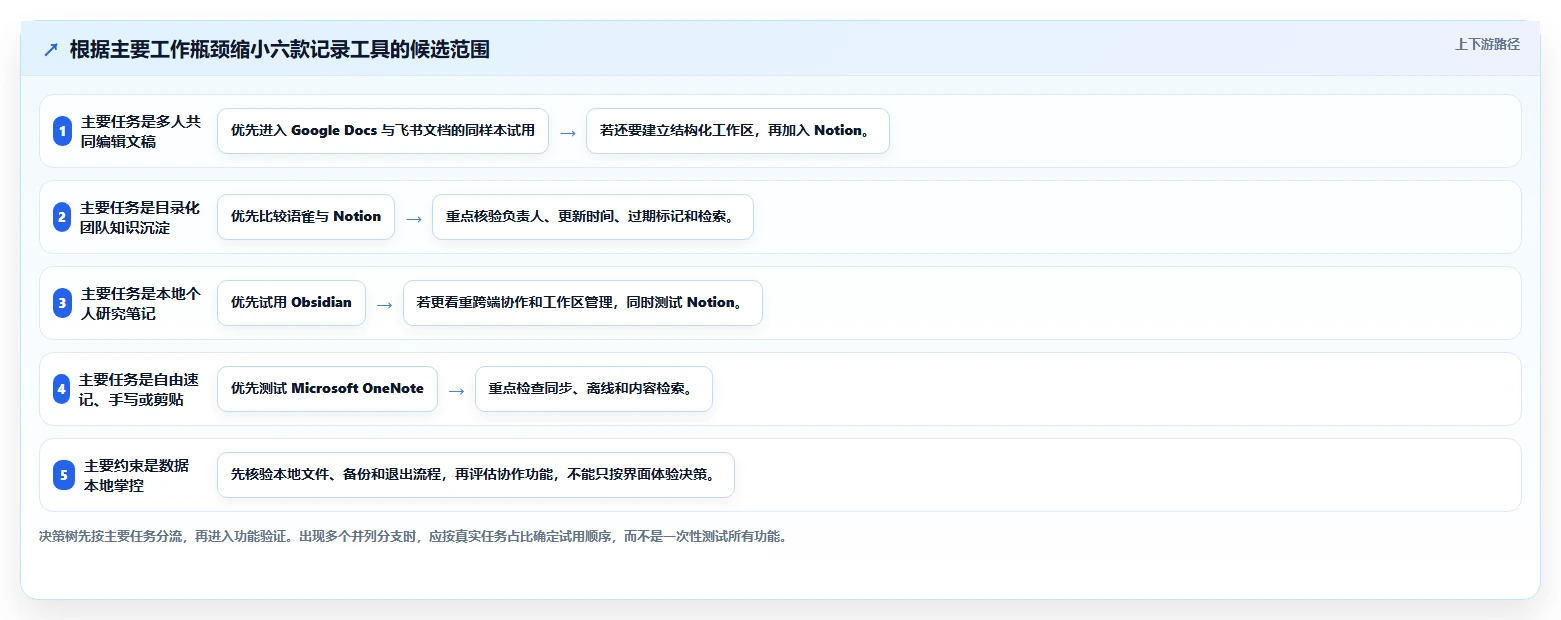Click the arrow after 优先测试 Microsoft OneNote
Viewport: 1561px width, 620px height.
tap(457, 391)
